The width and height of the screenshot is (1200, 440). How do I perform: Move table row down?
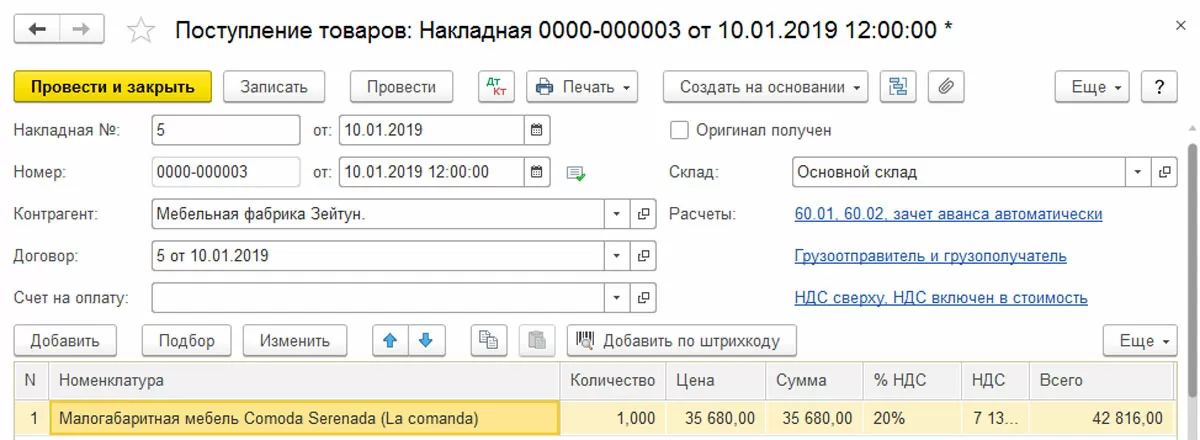pos(425,341)
